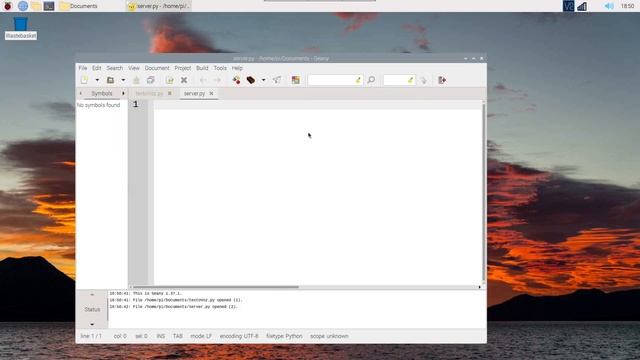Image resolution: width=640 pixels, height=360 pixels.
Task: Open the file manager taskbar icon
Action: (36, 6)
